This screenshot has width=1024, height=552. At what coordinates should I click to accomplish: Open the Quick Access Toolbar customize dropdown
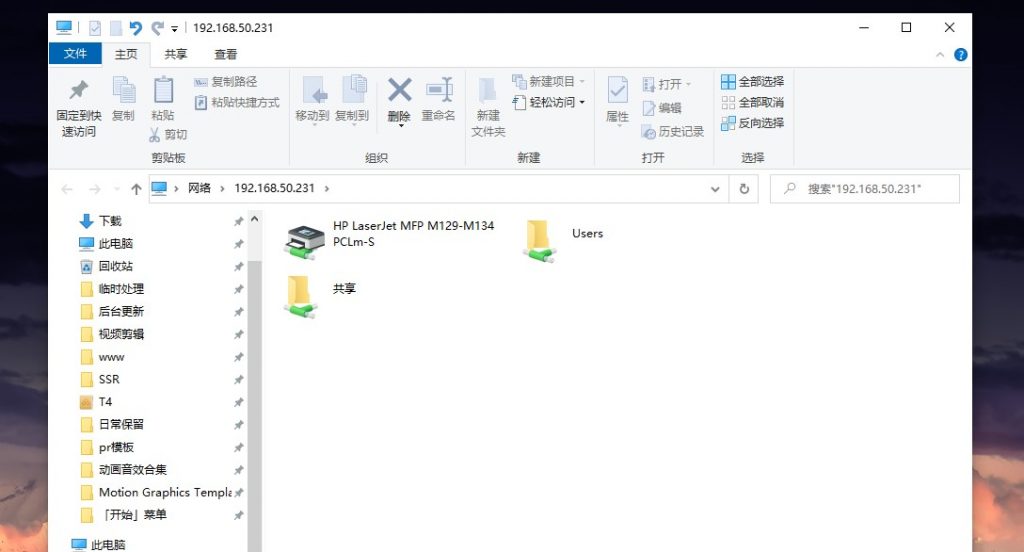point(174,29)
